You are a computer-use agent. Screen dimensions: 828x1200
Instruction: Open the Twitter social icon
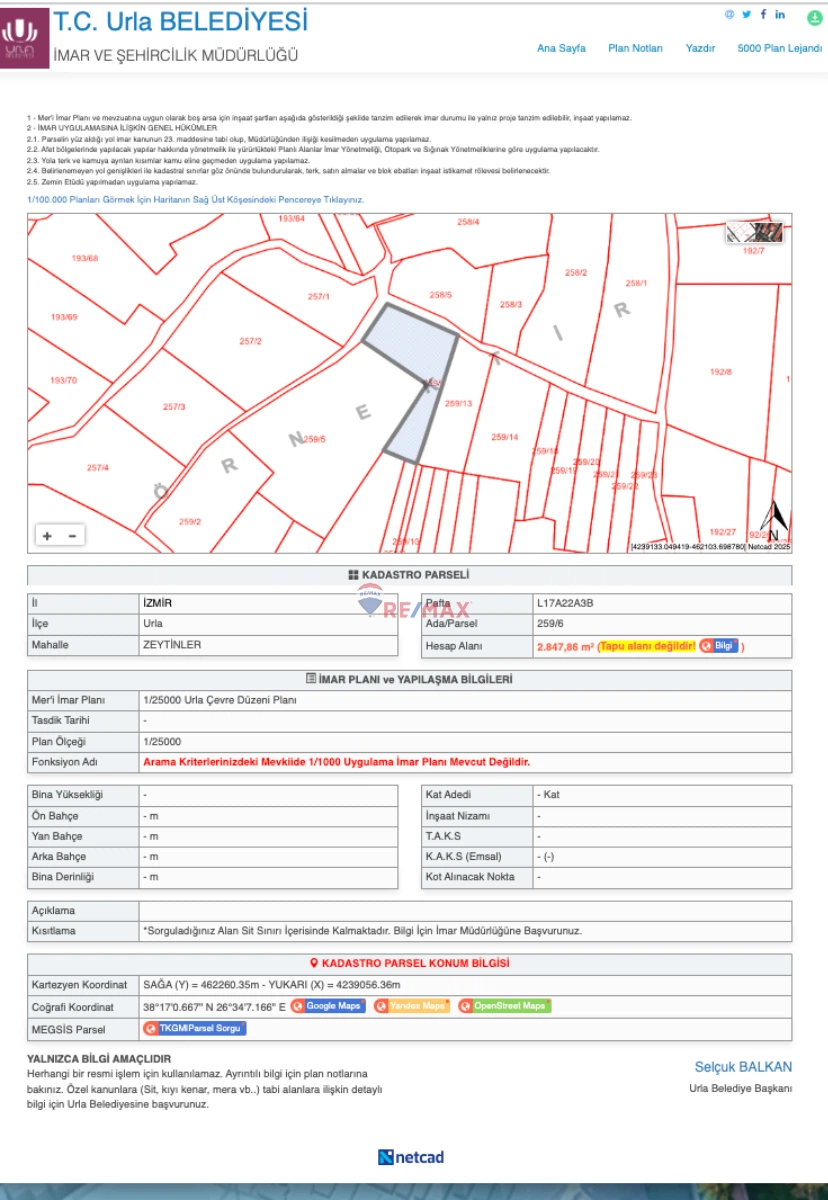click(x=746, y=14)
